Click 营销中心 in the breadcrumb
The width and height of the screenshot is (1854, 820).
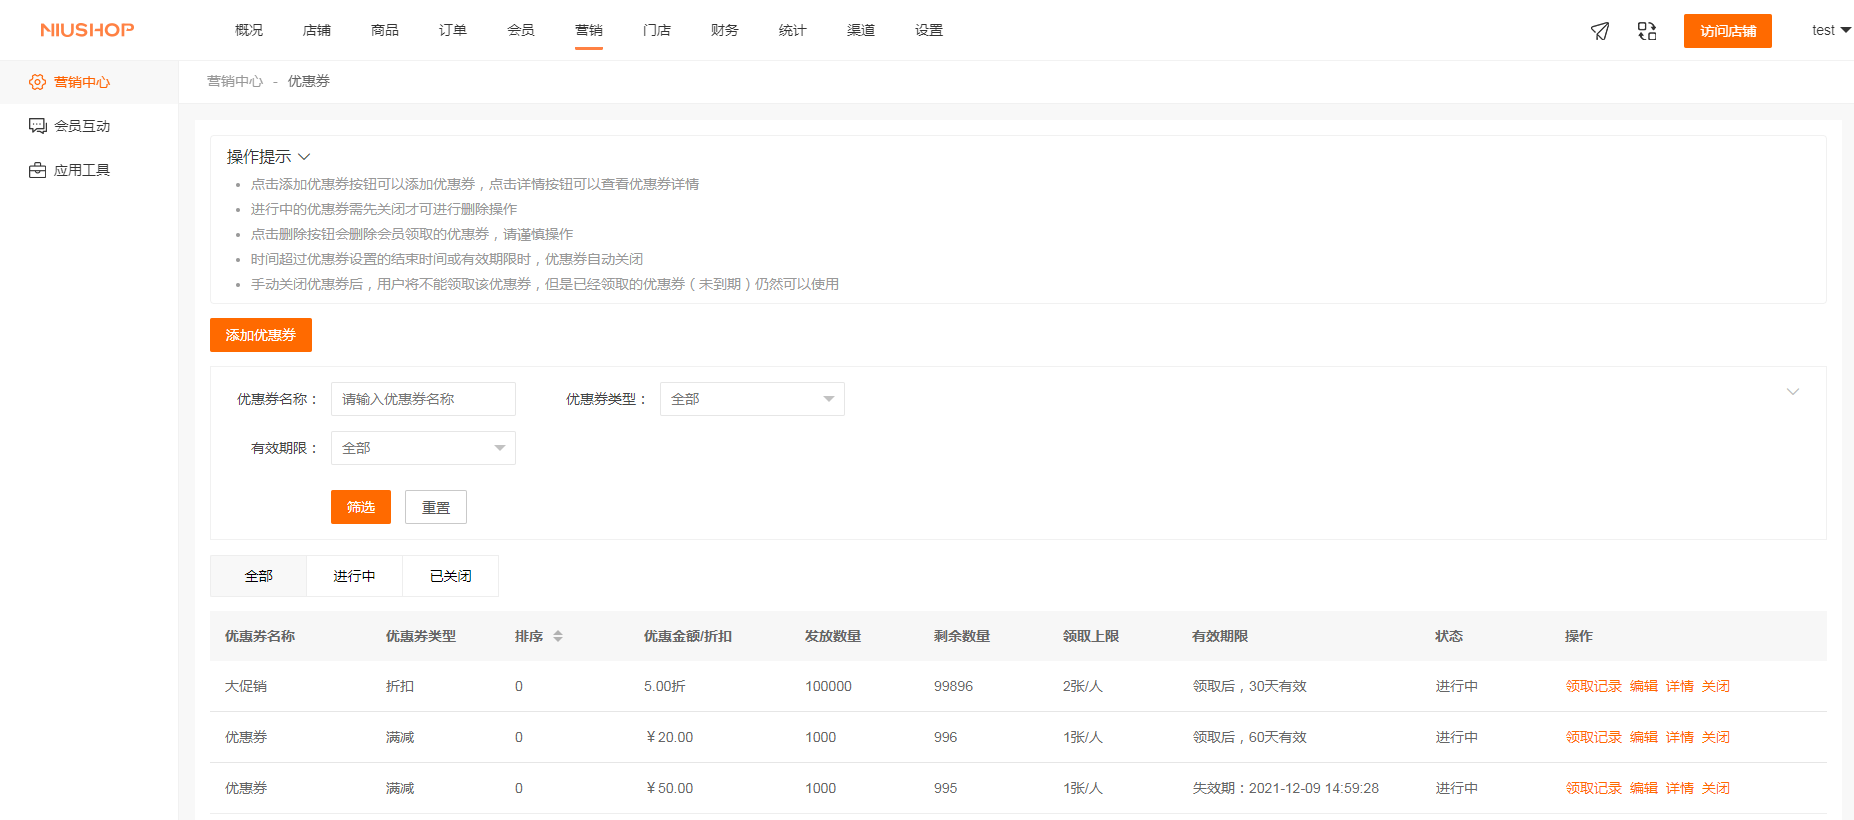click(235, 81)
